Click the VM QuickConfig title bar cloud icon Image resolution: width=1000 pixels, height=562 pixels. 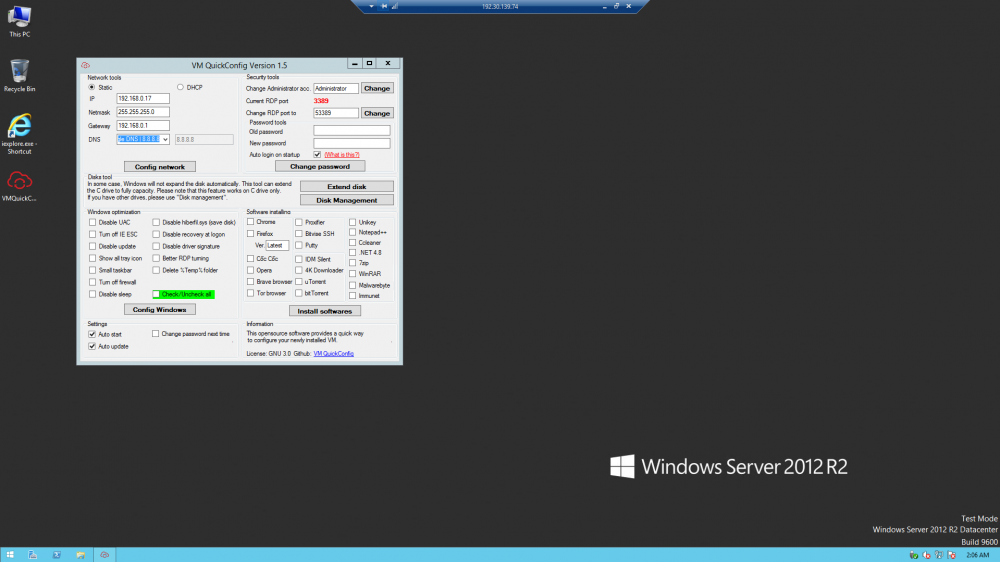pyautogui.click(x=85, y=65)
